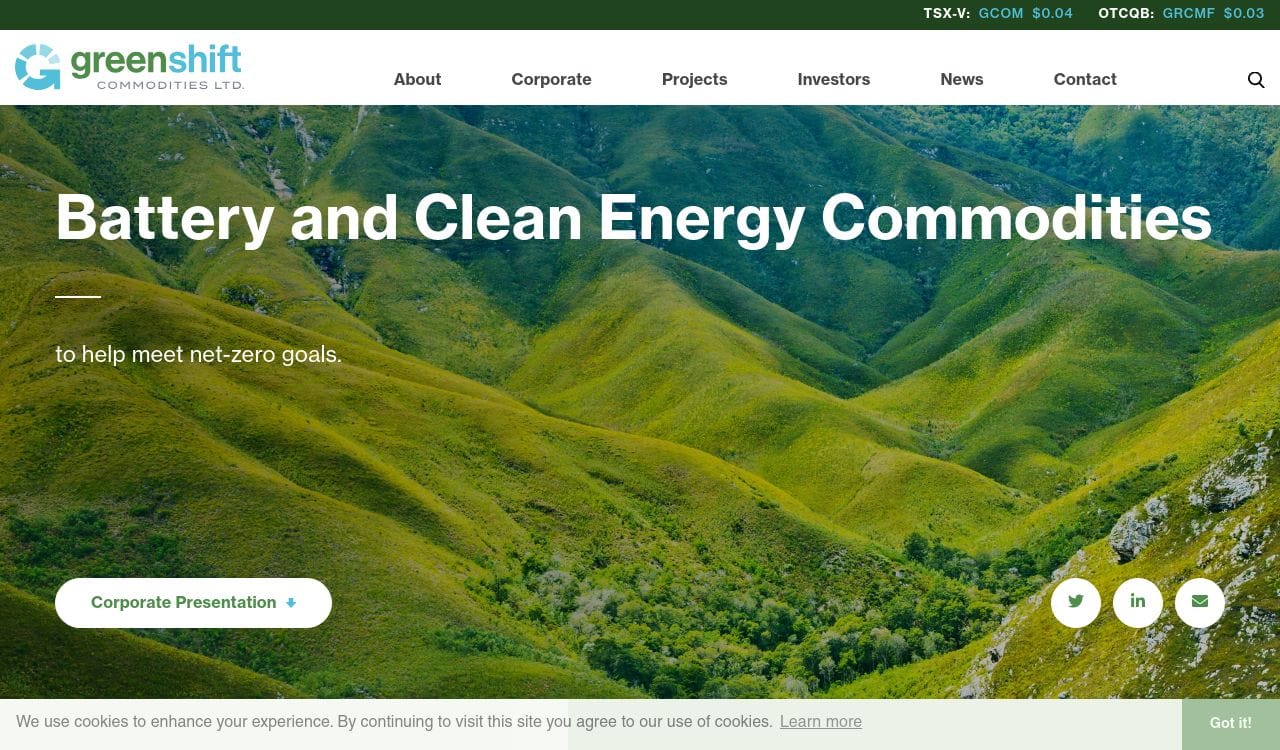Viewport: 1280px width, 750px height.
Task: Click the GRCMF ticker symbol
Action: pyautogui.click(x=1189, y=13)
